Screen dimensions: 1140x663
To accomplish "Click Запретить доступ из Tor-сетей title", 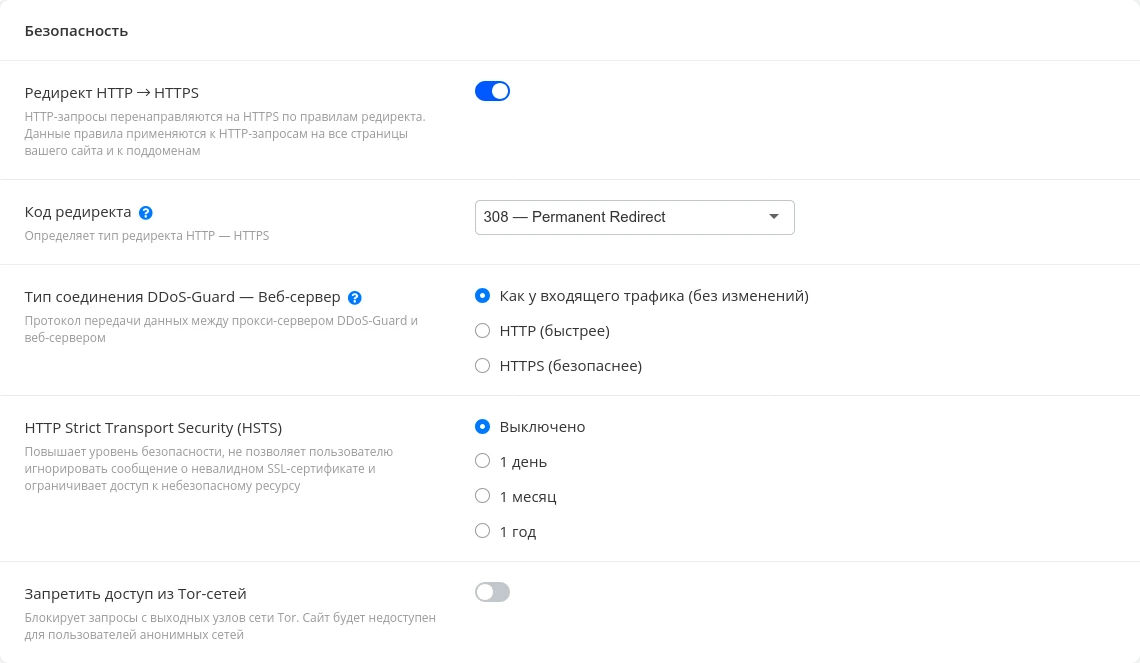I will tap(135, 594).
